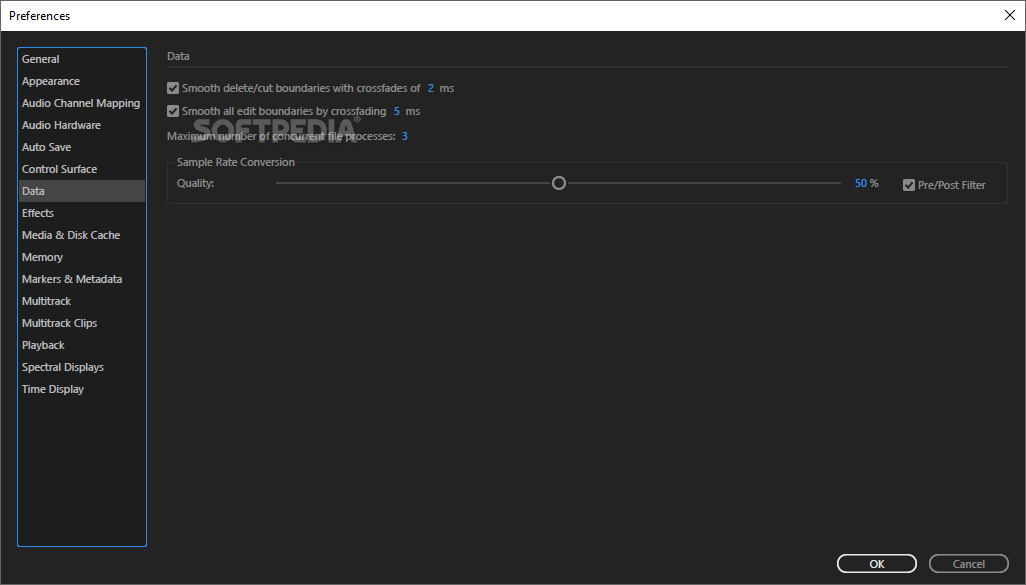Screen dimensions: 1026x585
Task: Open the Effects preferences
Action: [x=82, y=213]
